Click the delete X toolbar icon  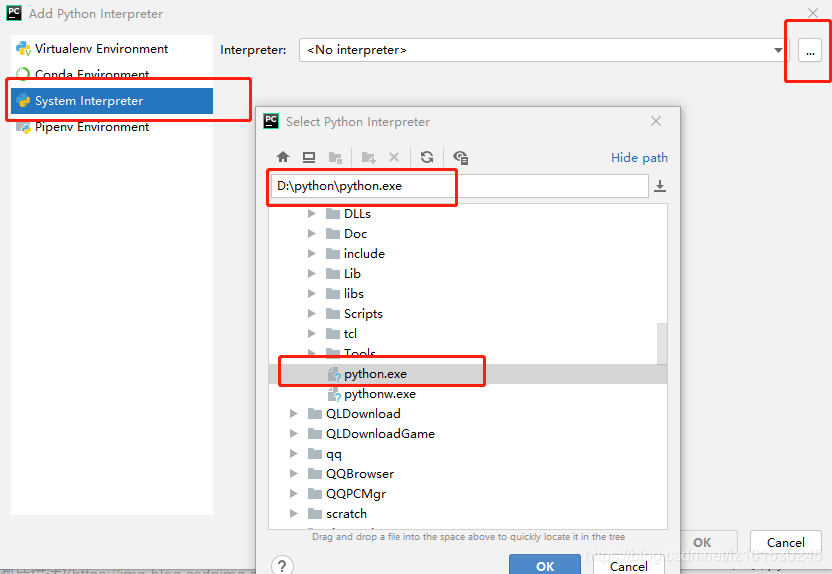click(x=394, y=157)
